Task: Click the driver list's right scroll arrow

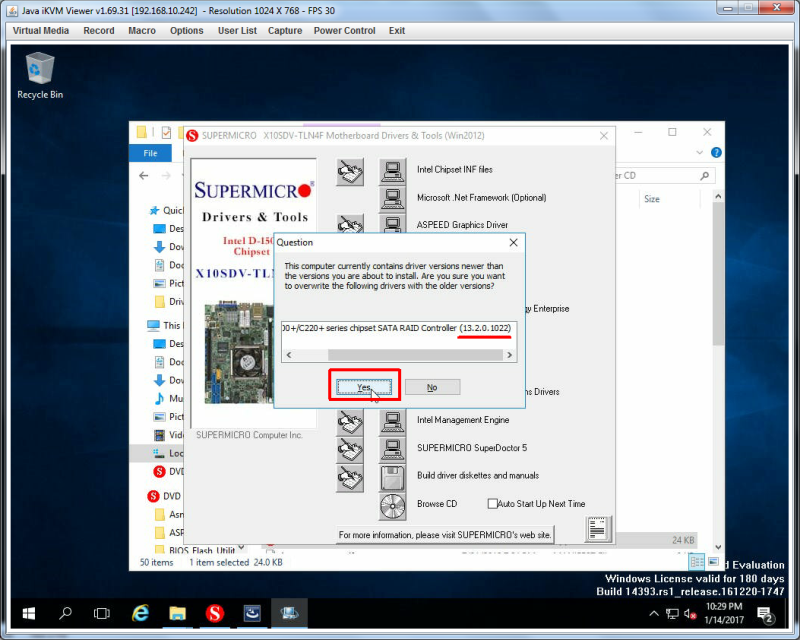Action: [509, 355]
